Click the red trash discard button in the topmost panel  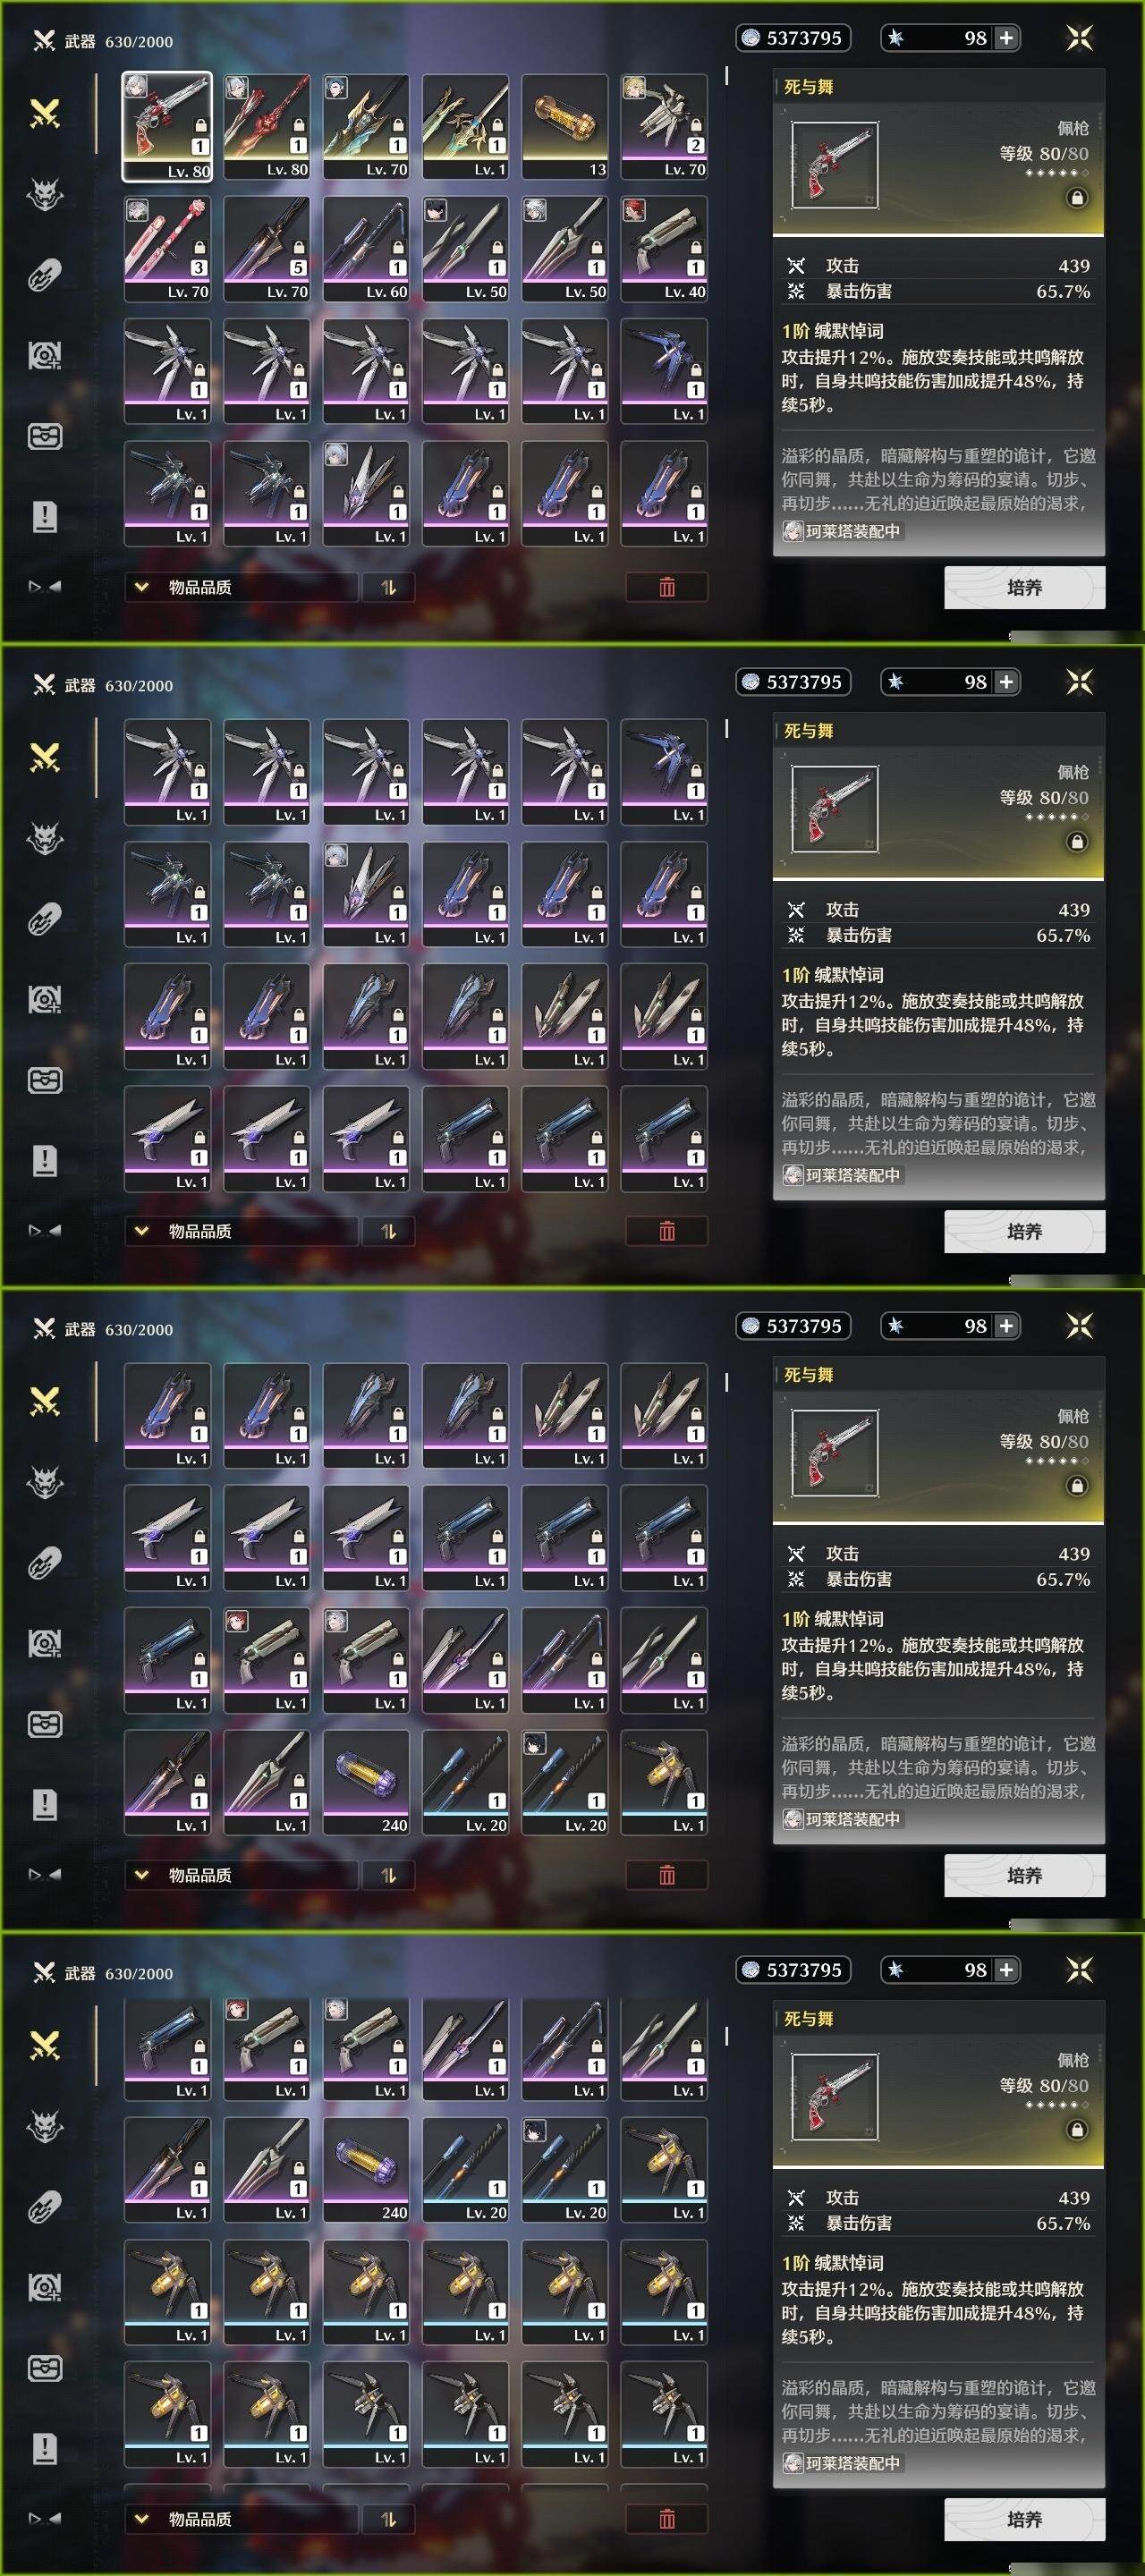[x=667, y=587]
